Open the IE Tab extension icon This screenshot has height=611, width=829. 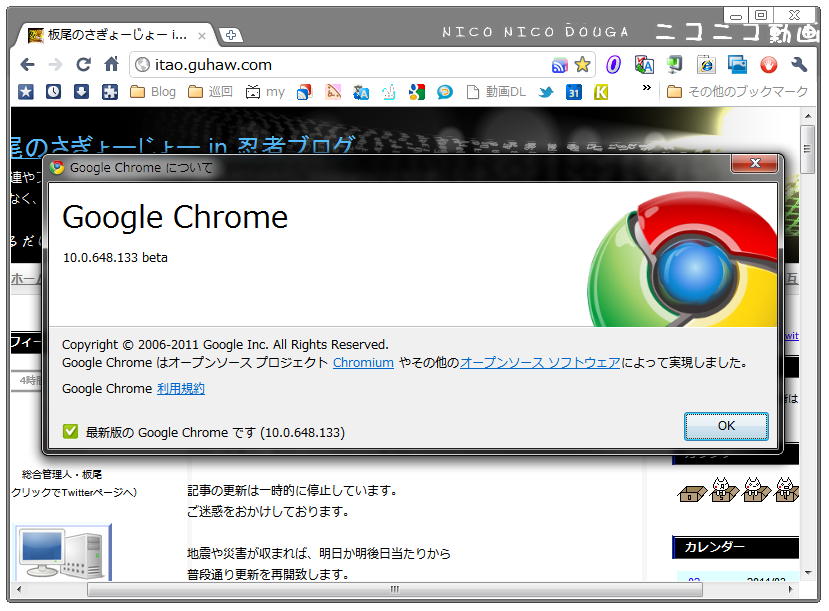[706, 64]
